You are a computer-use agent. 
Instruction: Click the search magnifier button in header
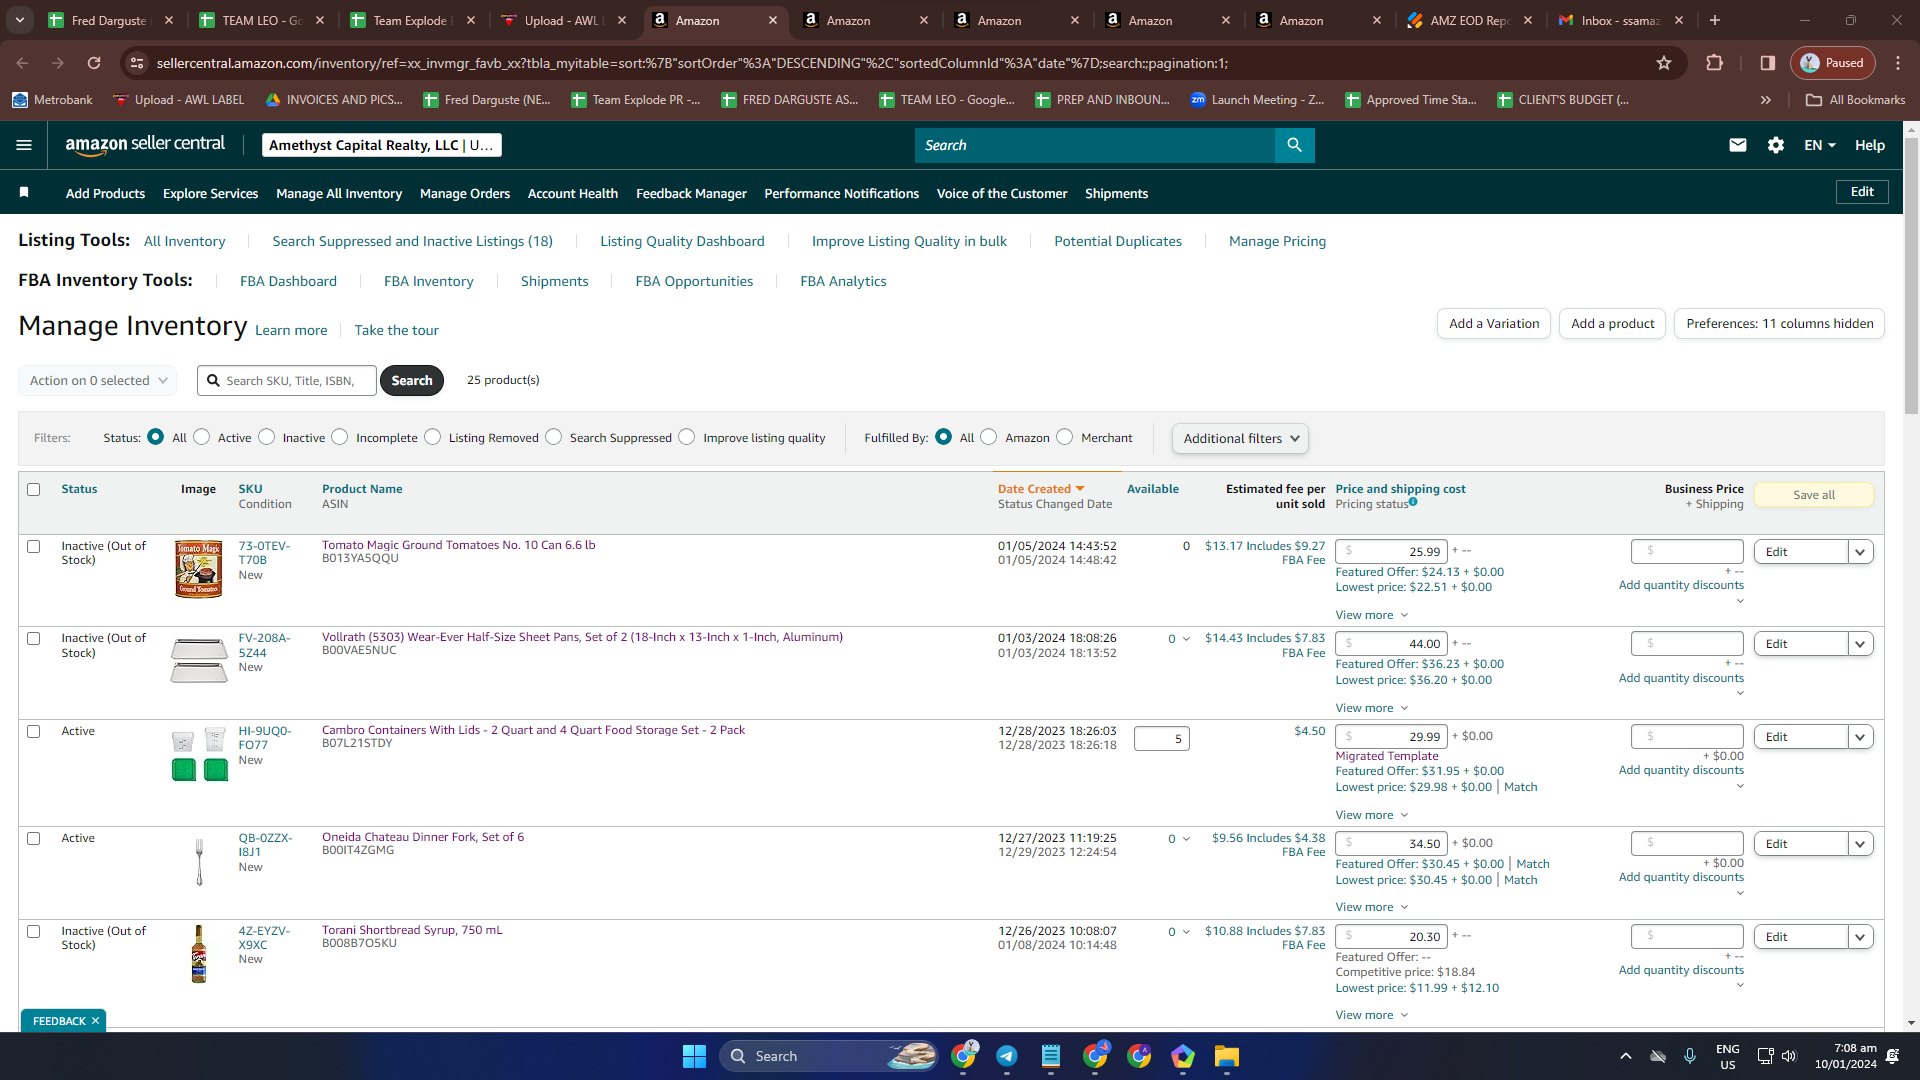click(1294, 145)
